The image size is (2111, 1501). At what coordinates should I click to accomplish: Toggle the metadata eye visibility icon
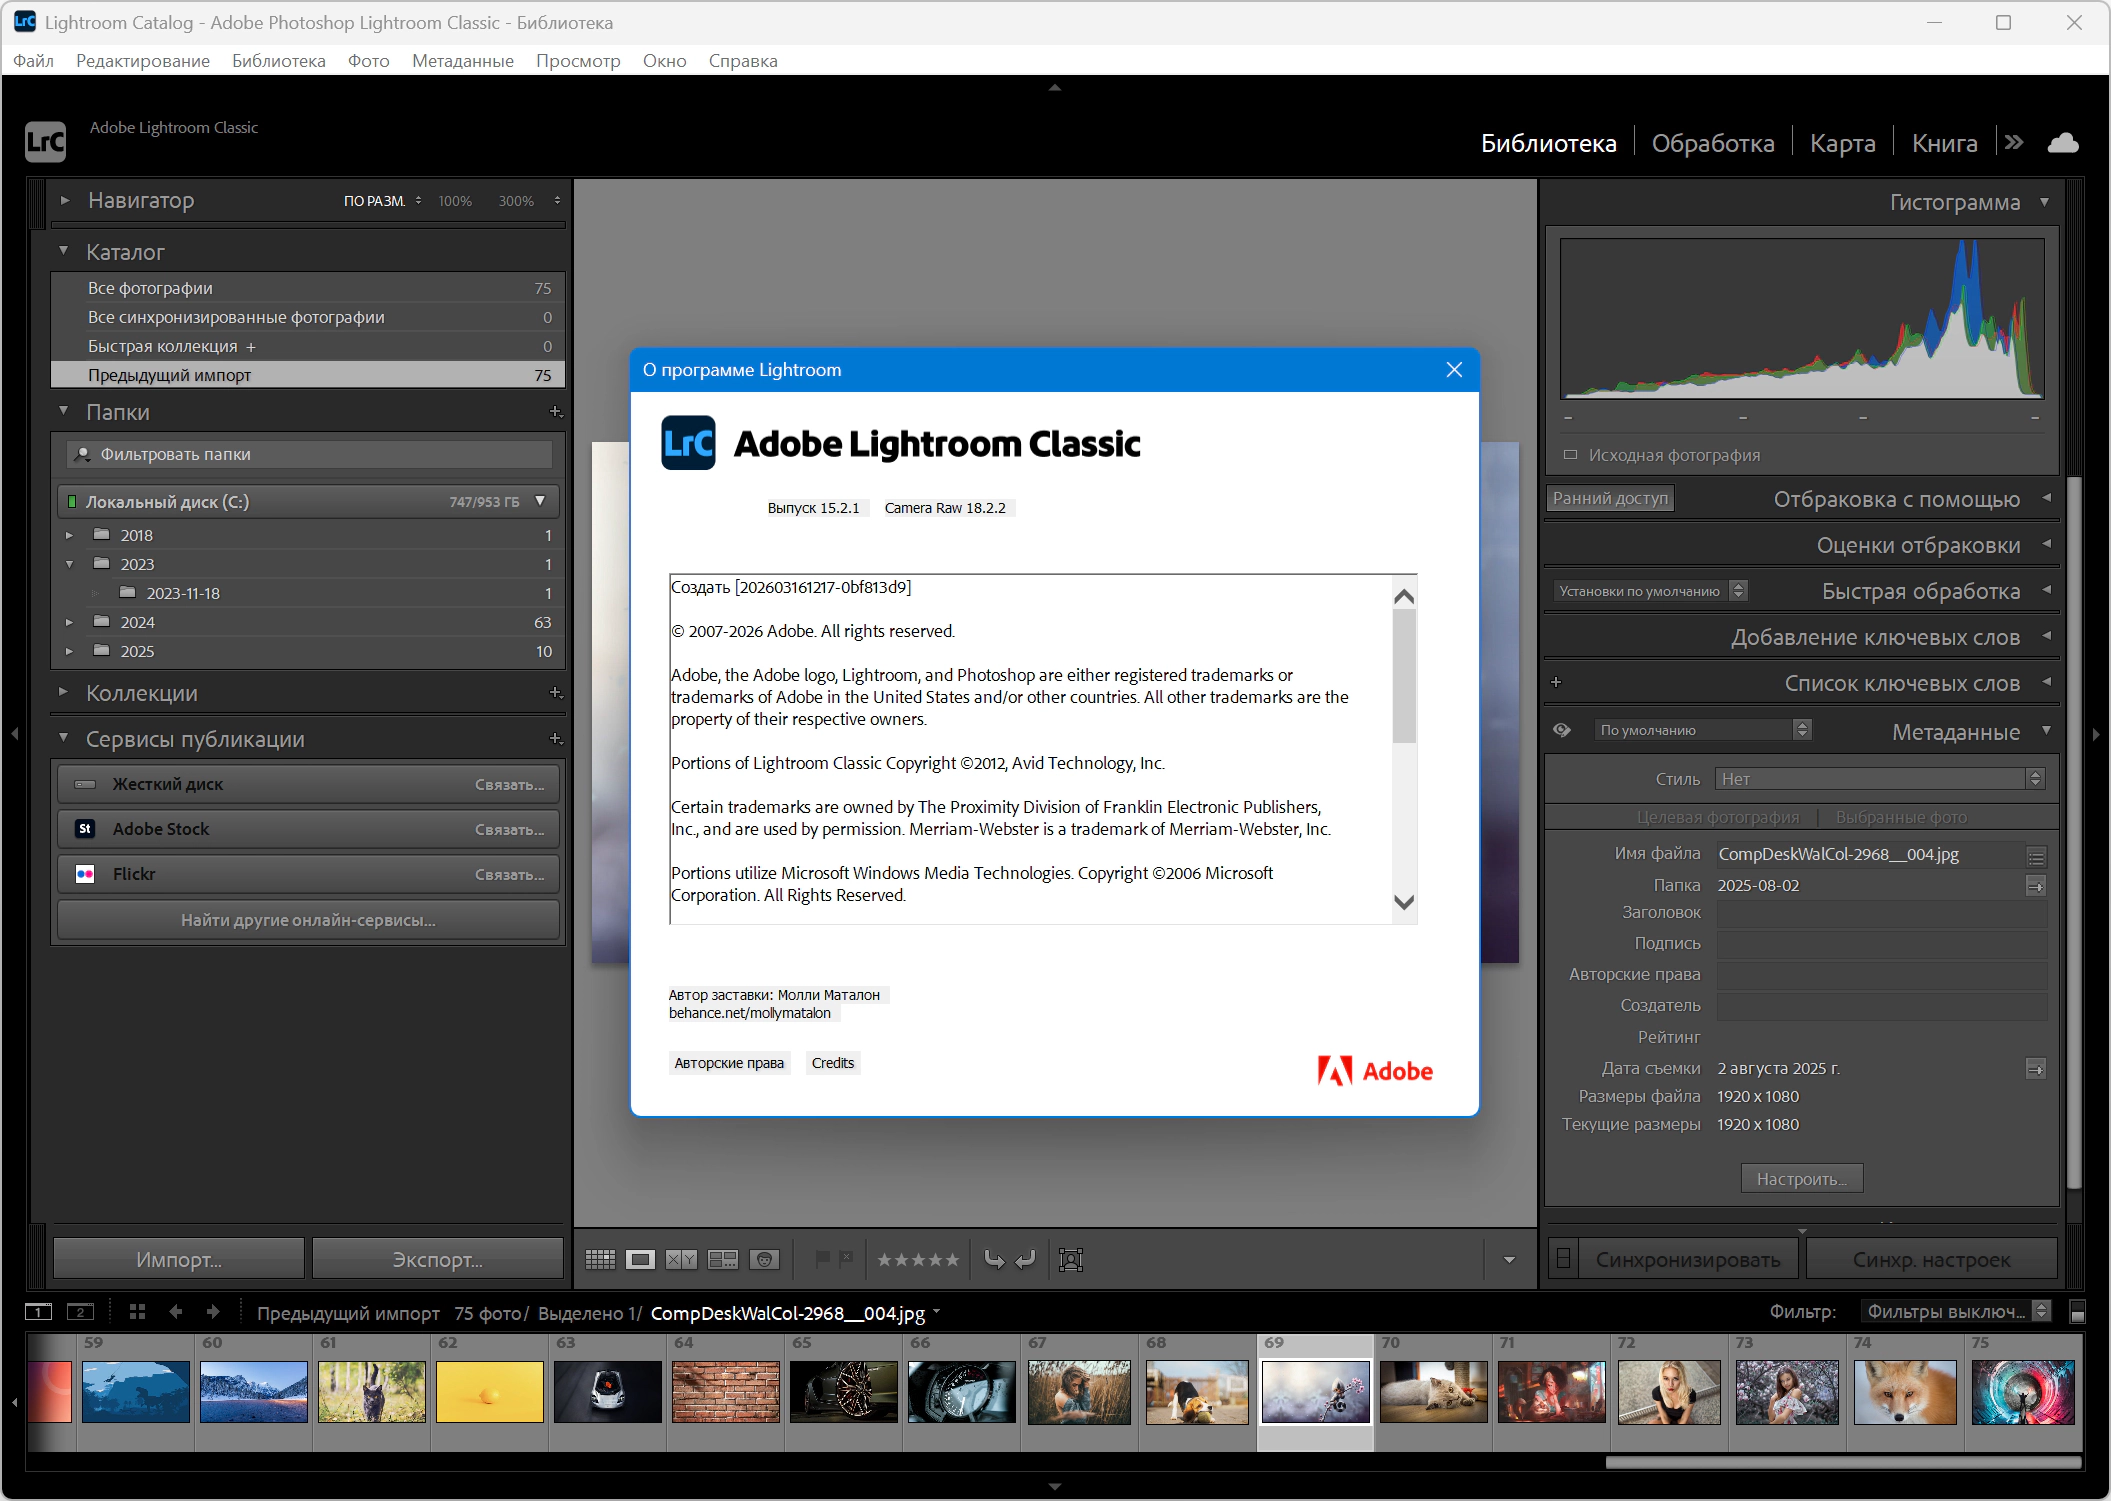coord(1562,730)
